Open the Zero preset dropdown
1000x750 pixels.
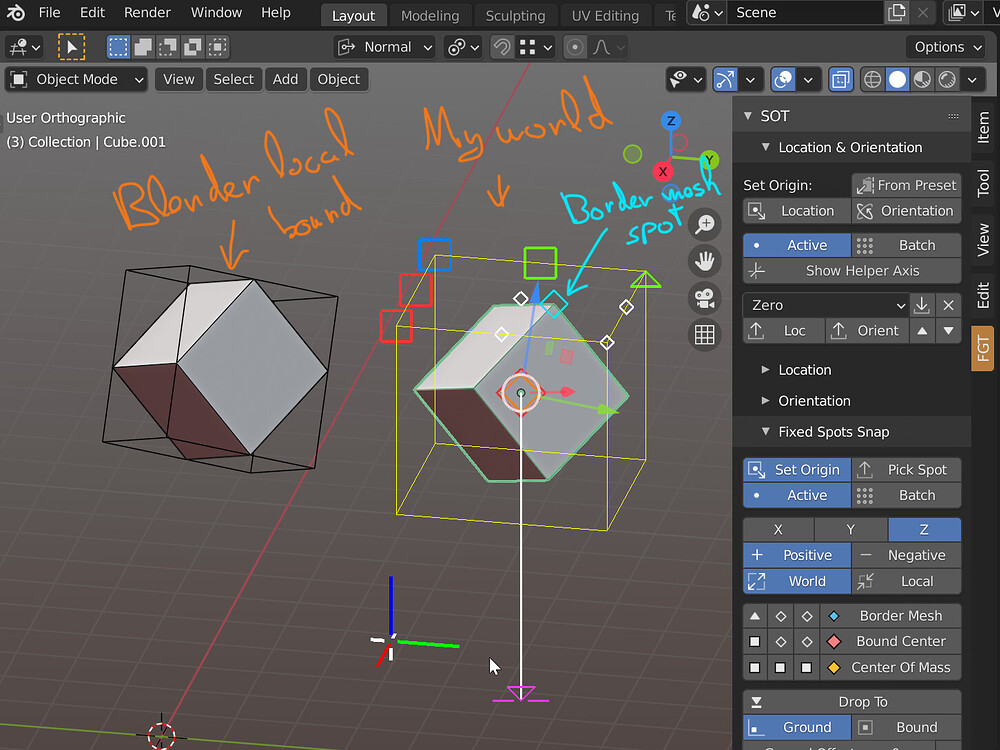pyautogui.click(x=826, y=305)
